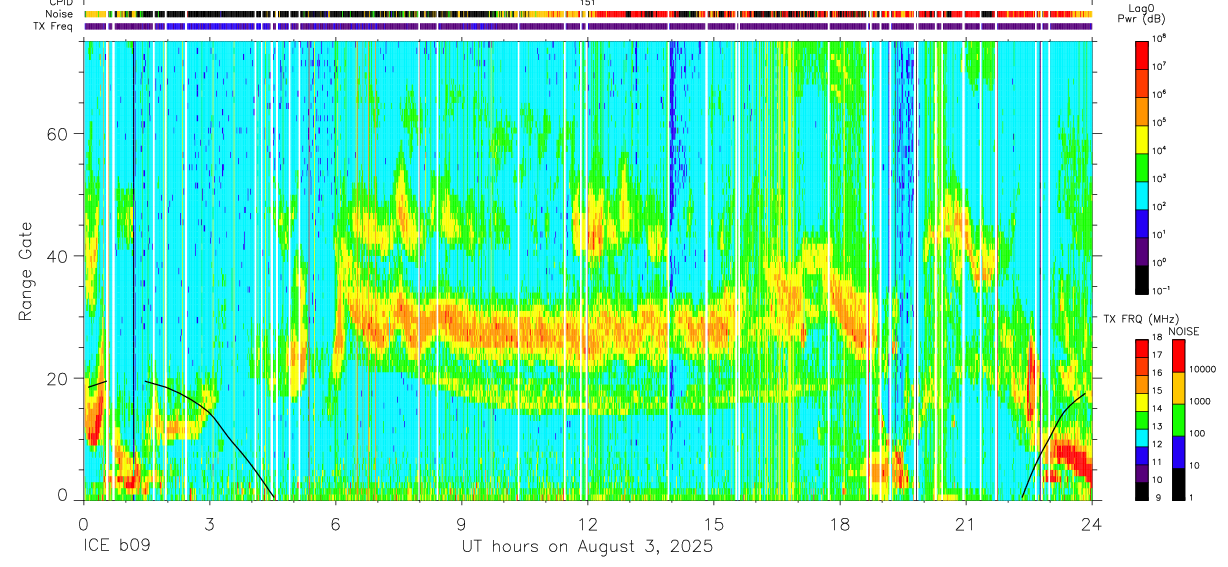Click the cyan segment of the Lag0 Pwr colorbar
1228x567 pixels.
1142,194
